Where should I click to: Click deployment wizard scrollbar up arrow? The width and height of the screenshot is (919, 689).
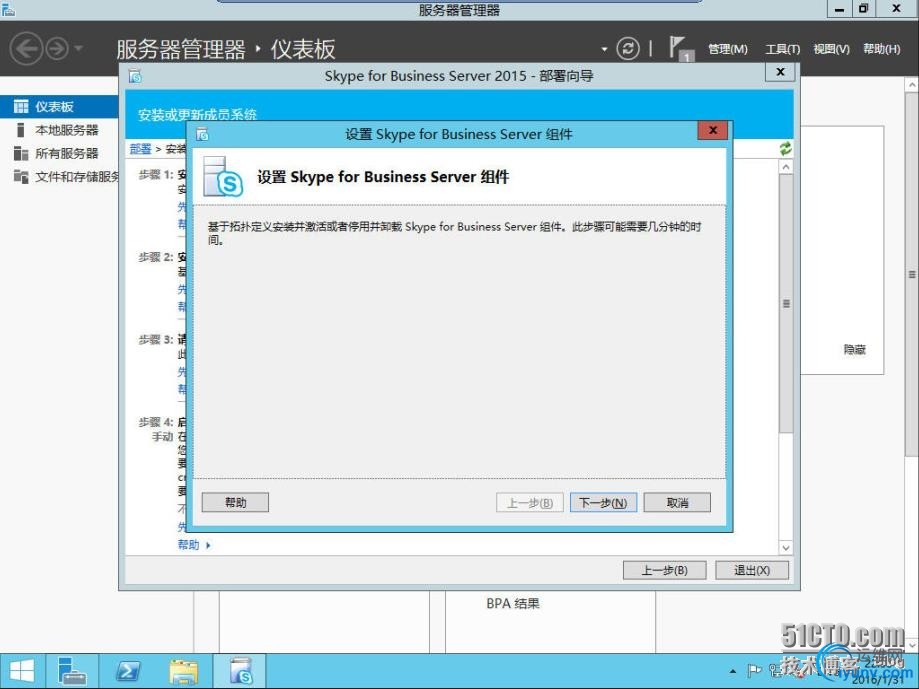(786, 168)
